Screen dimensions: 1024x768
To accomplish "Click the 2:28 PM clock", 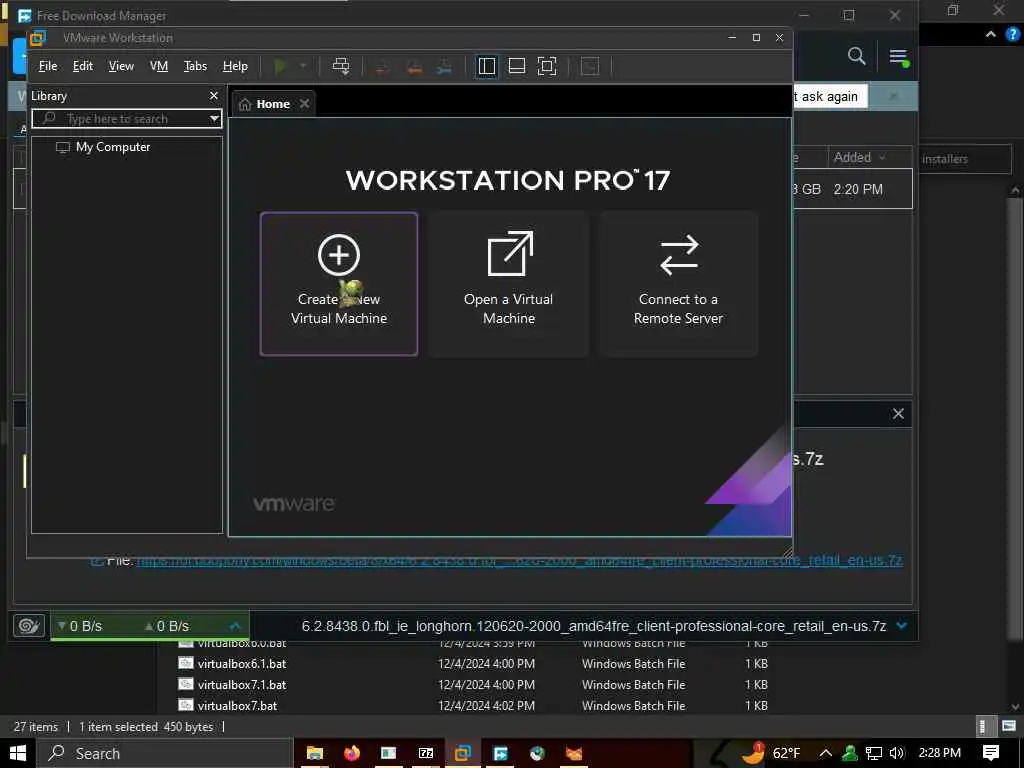I will 940,753.
